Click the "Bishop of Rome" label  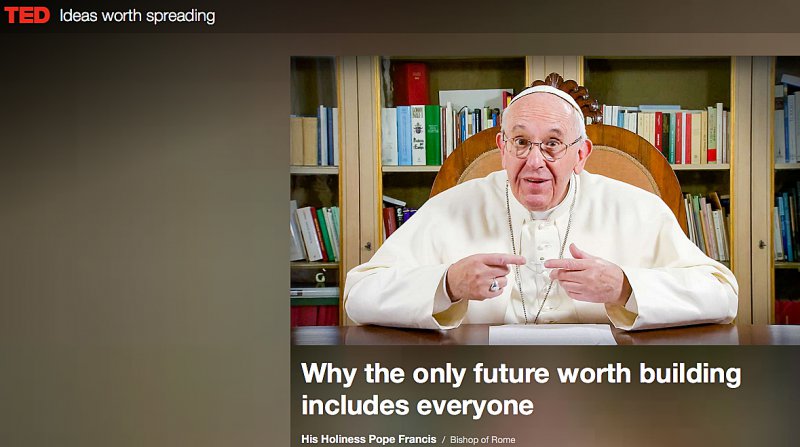483,439
